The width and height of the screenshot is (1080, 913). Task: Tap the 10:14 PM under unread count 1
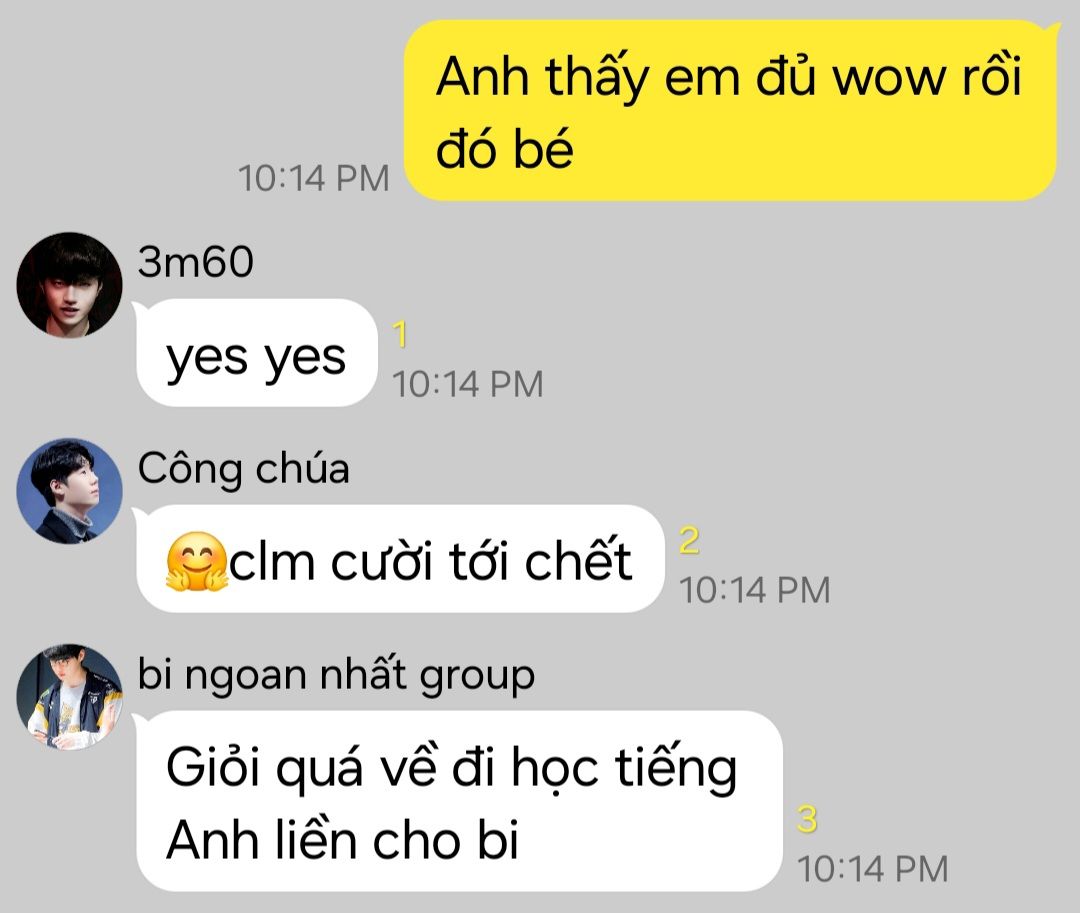click(x=468, y=384)
